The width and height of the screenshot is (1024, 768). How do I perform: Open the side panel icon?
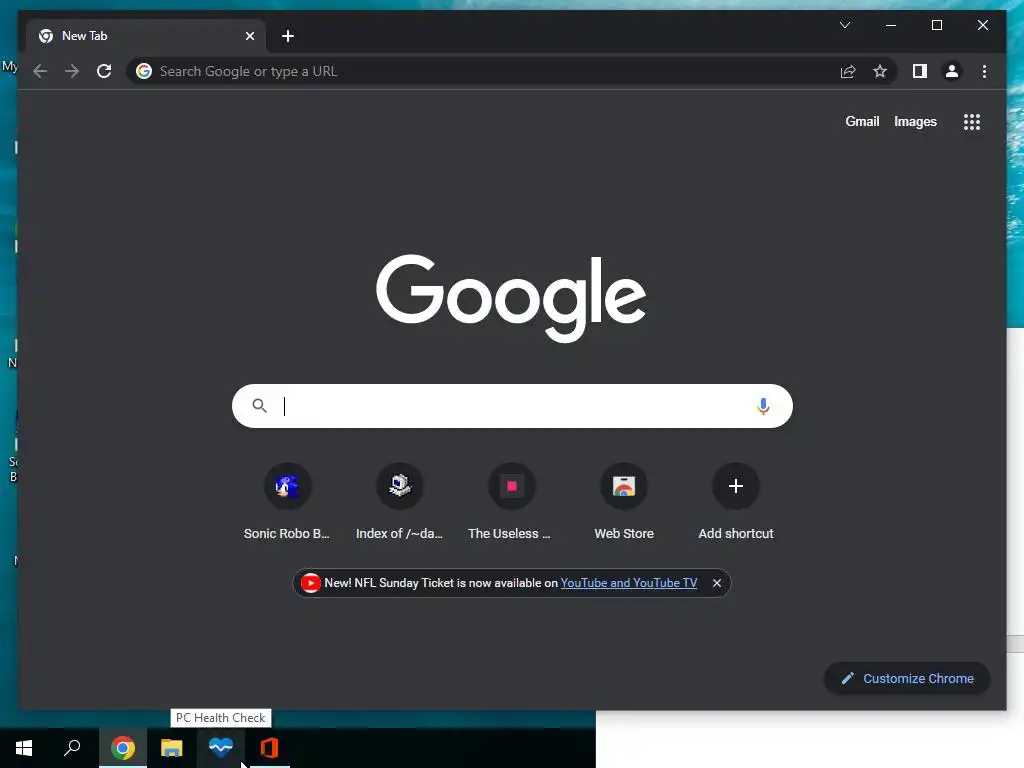(x=920, y=71)
